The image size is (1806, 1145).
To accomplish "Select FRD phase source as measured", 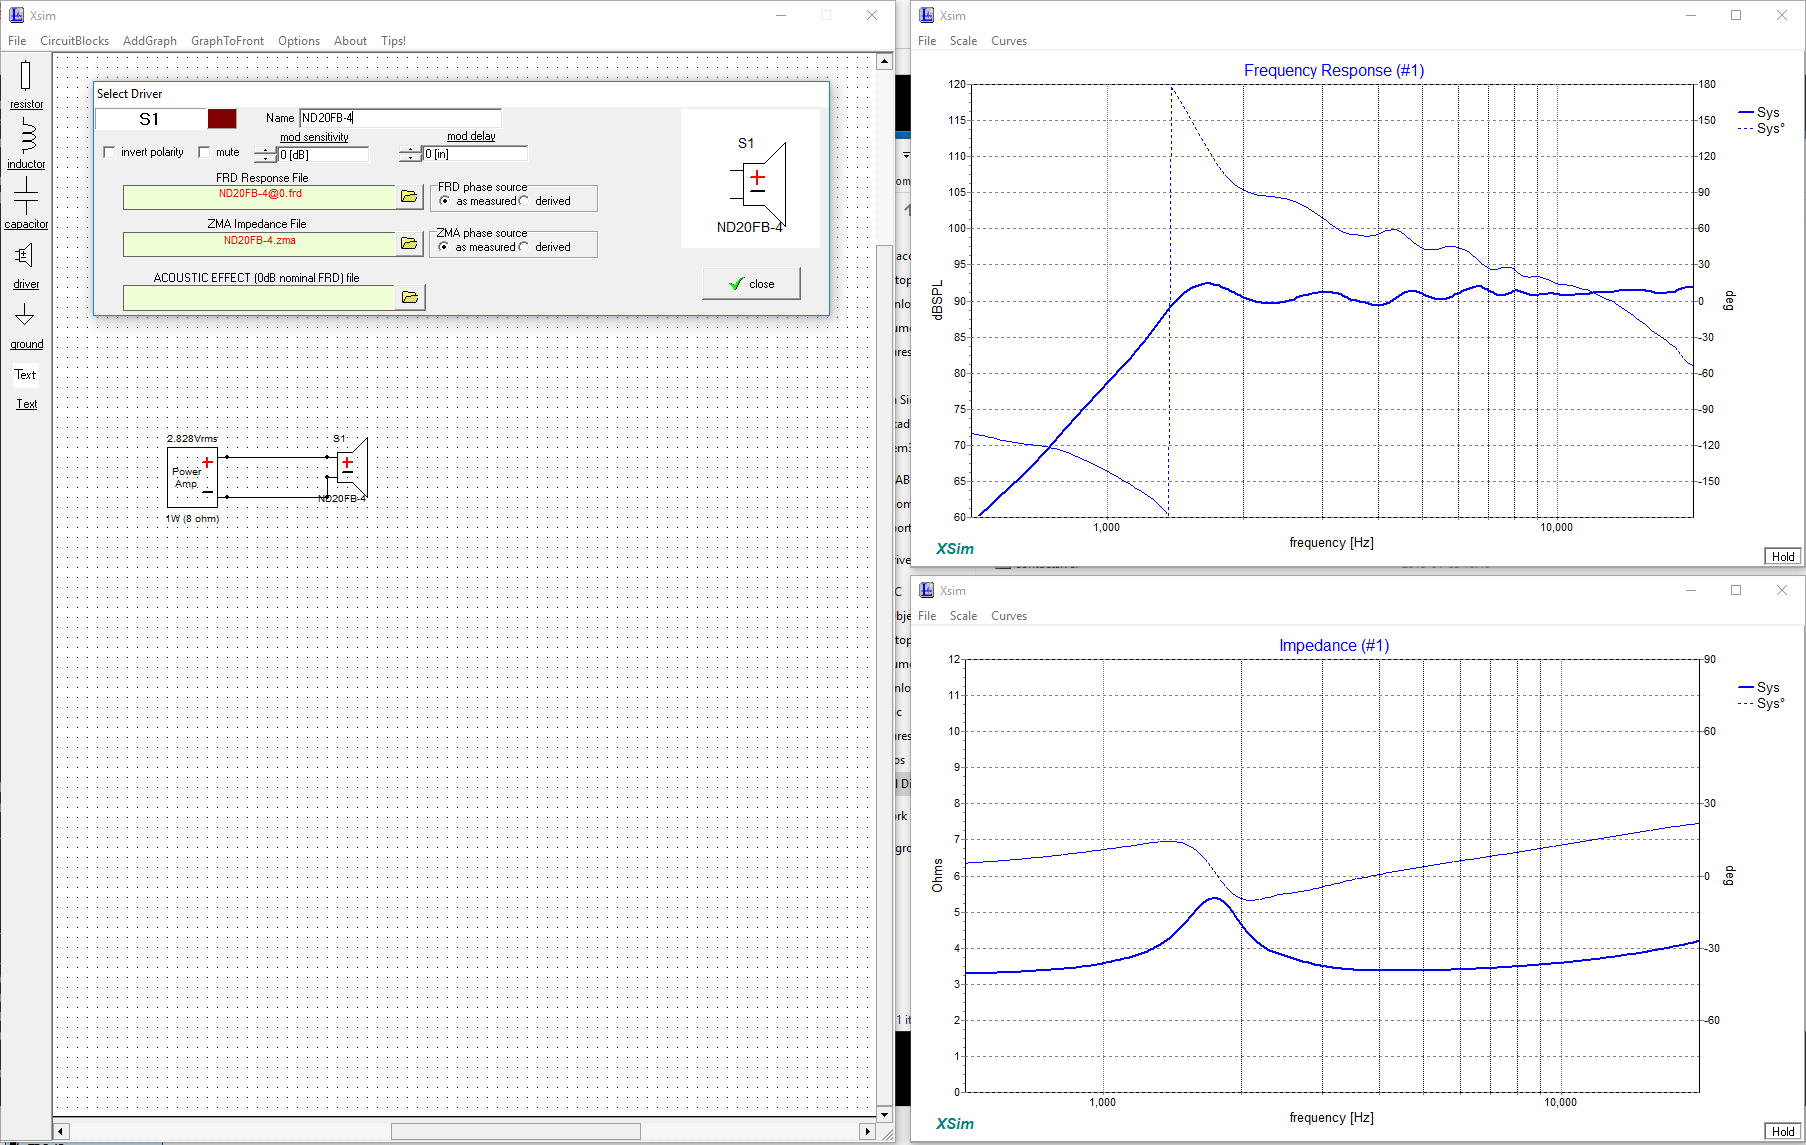I will 444,201.
